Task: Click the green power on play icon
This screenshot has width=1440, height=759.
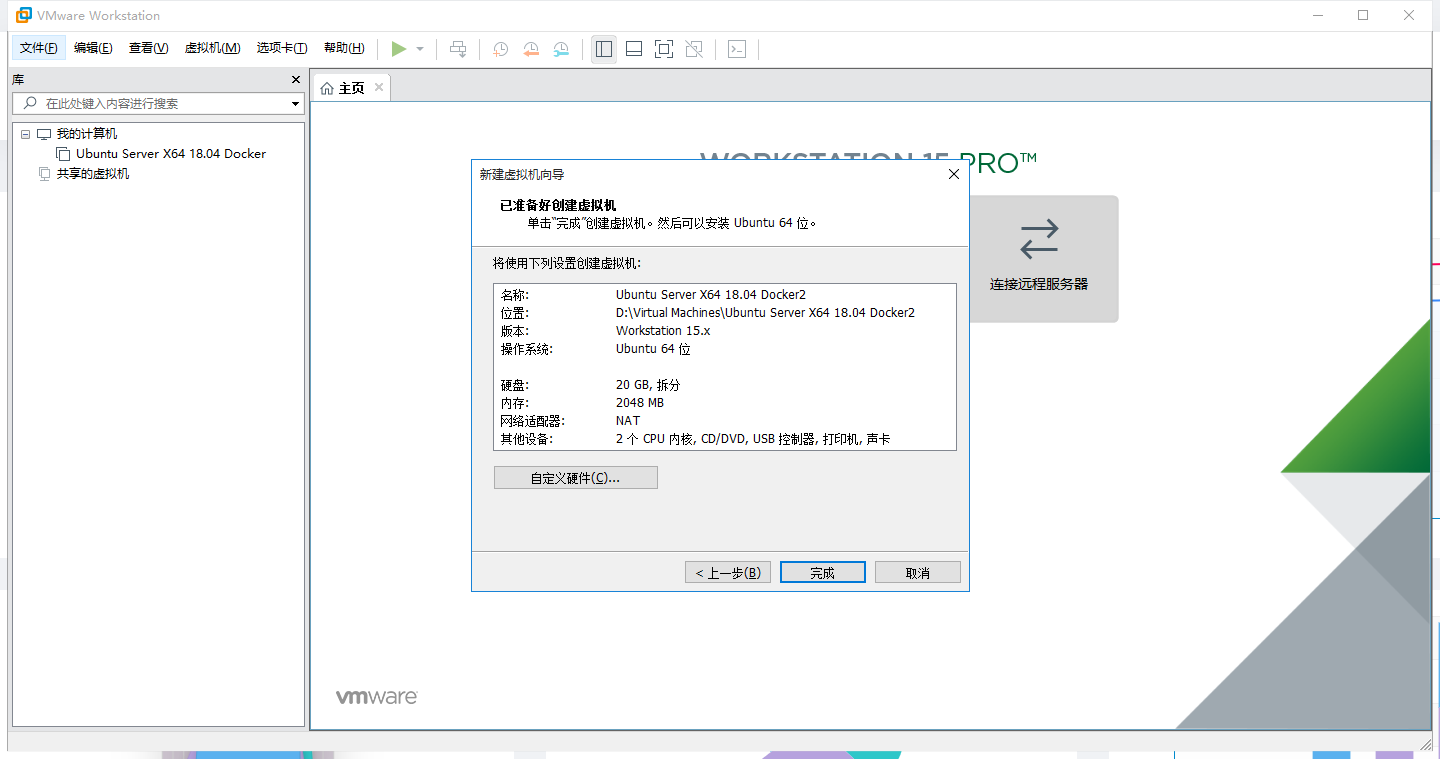Action: click(399, 49)
